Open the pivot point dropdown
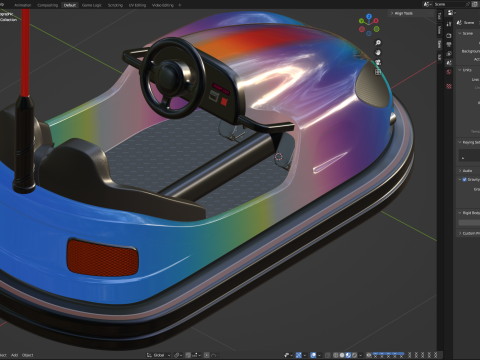480x360 pixels. 178,355
